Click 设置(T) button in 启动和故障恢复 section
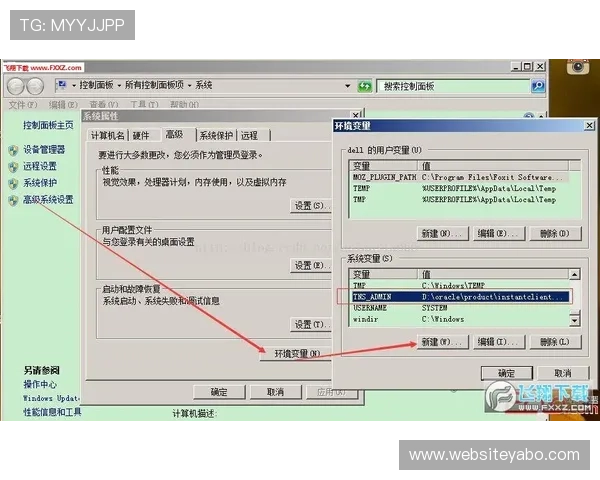The height and width of the screenshot is (480, 600). [311, 325]
